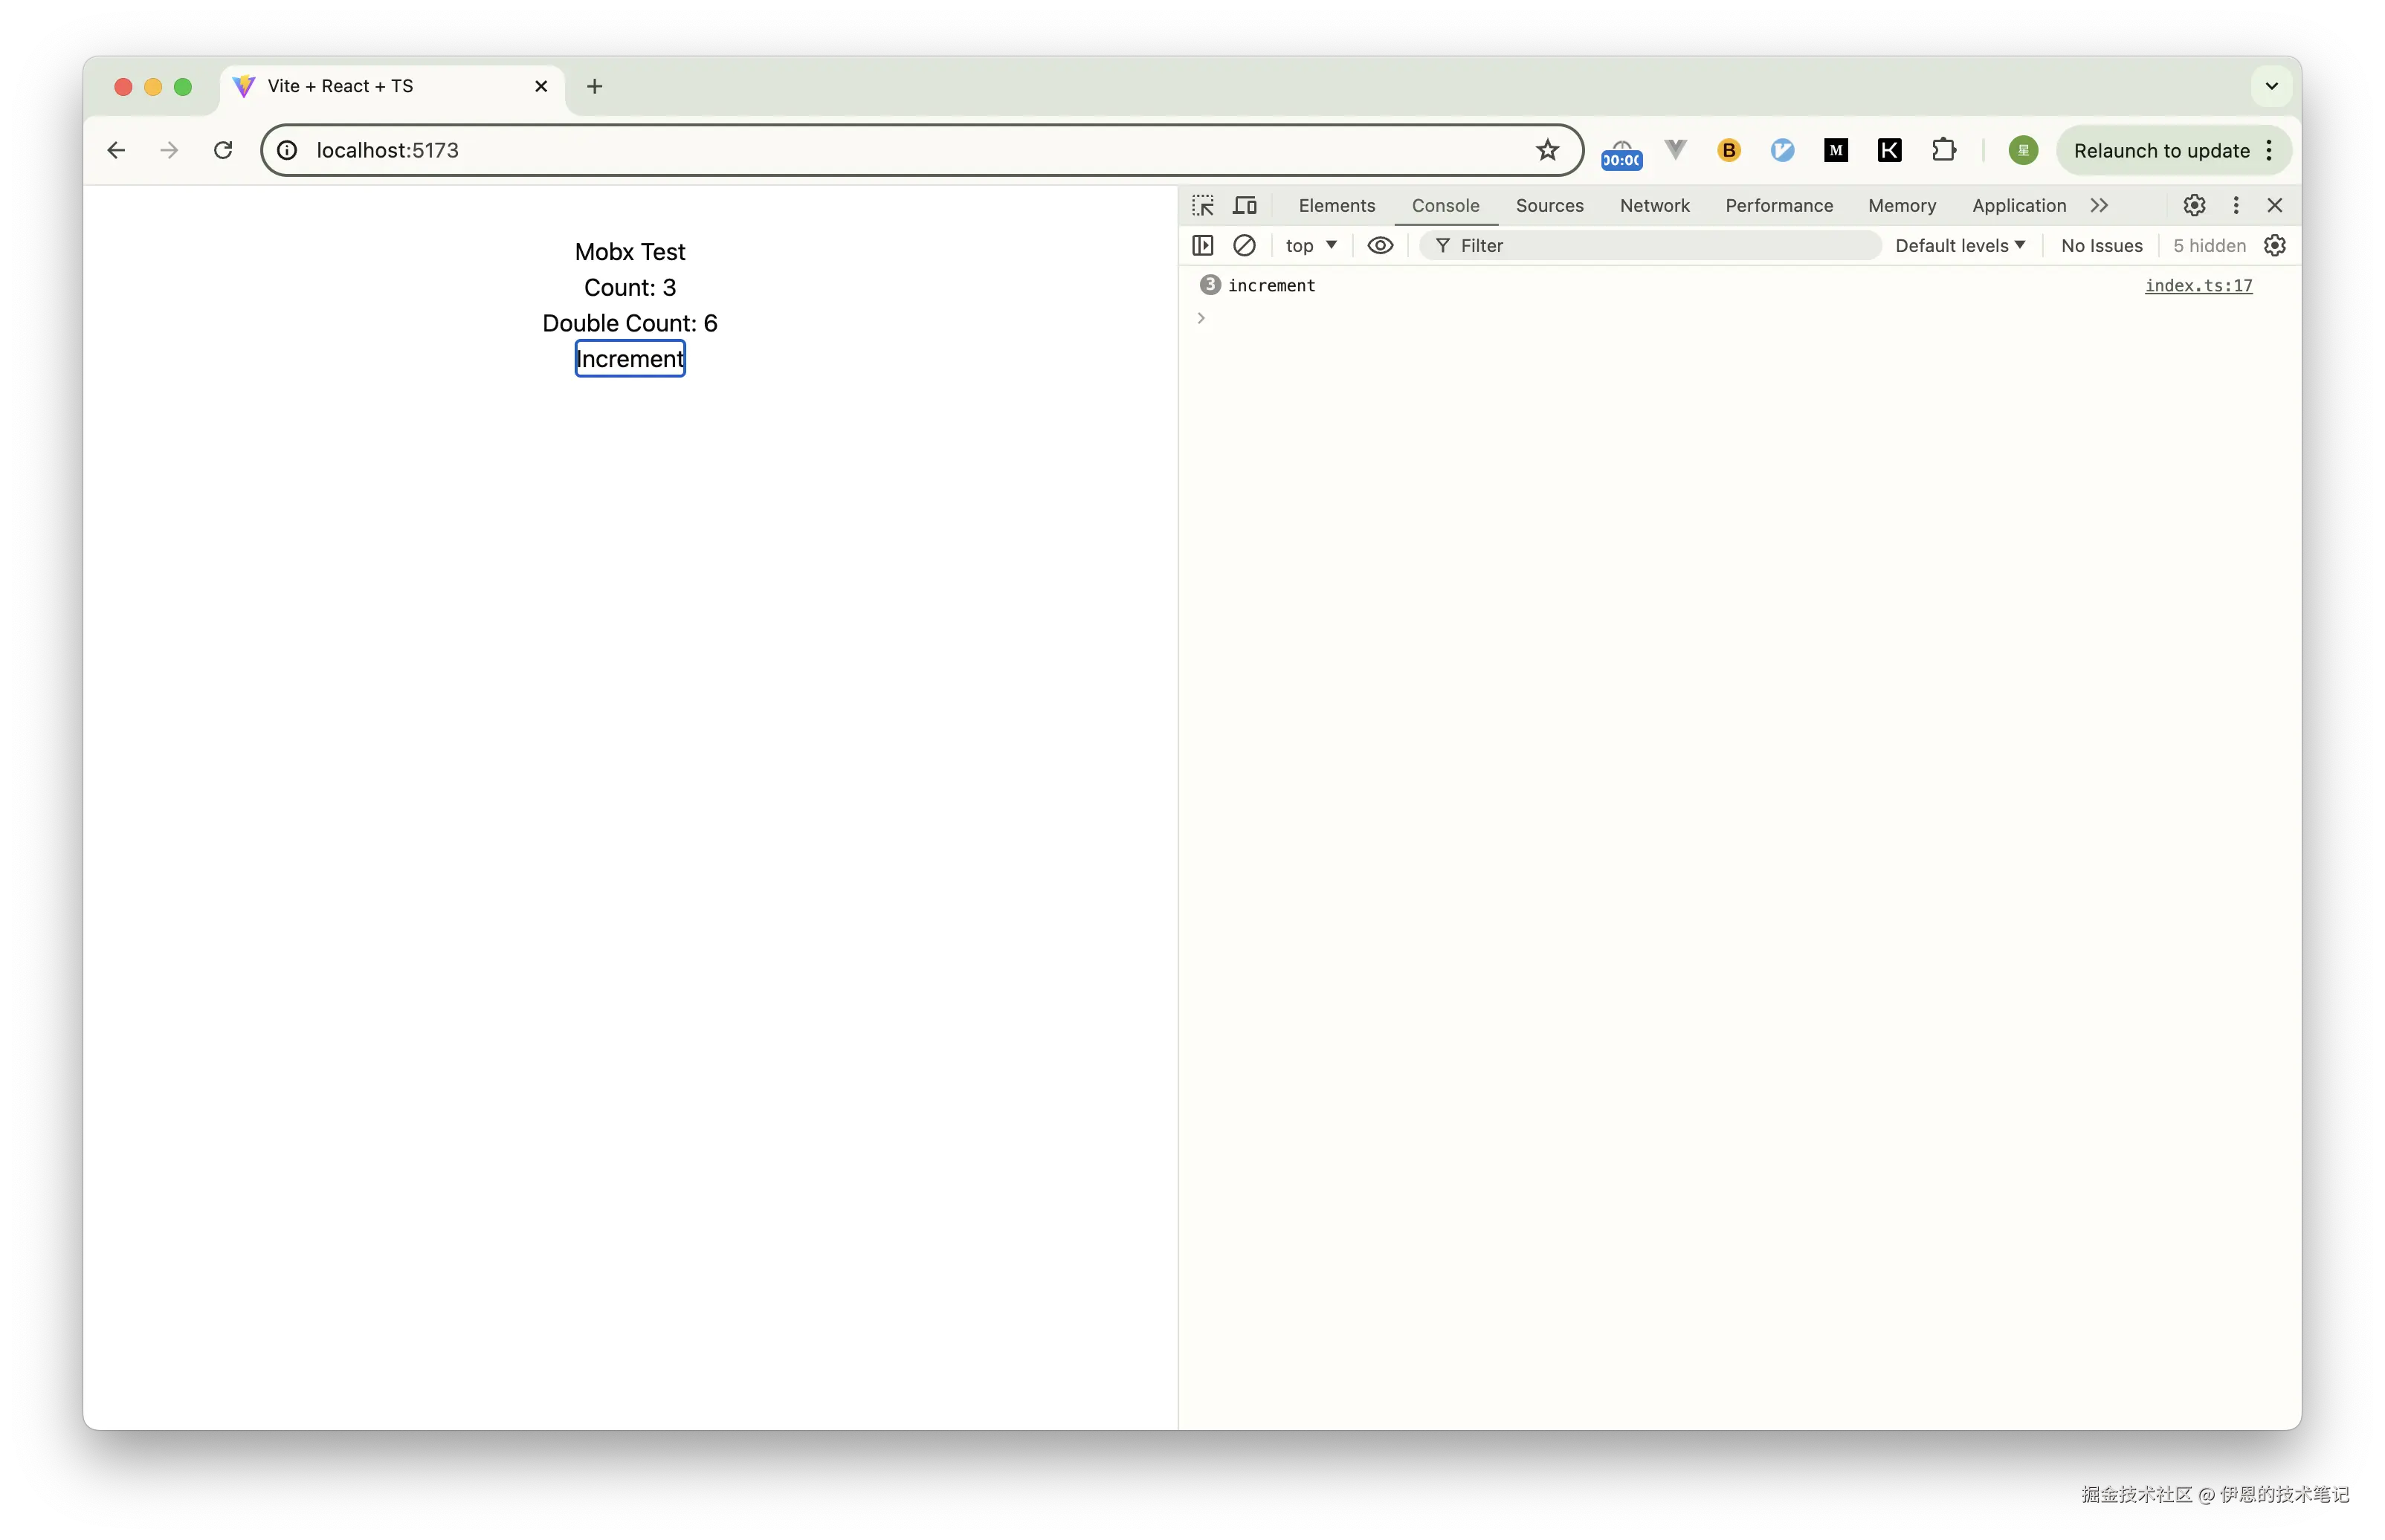Image resolution: width=2385 pixels, height=1540 pixels.
Task: Open DevTools customize three-dot menu
Action: click(2235, 205)
